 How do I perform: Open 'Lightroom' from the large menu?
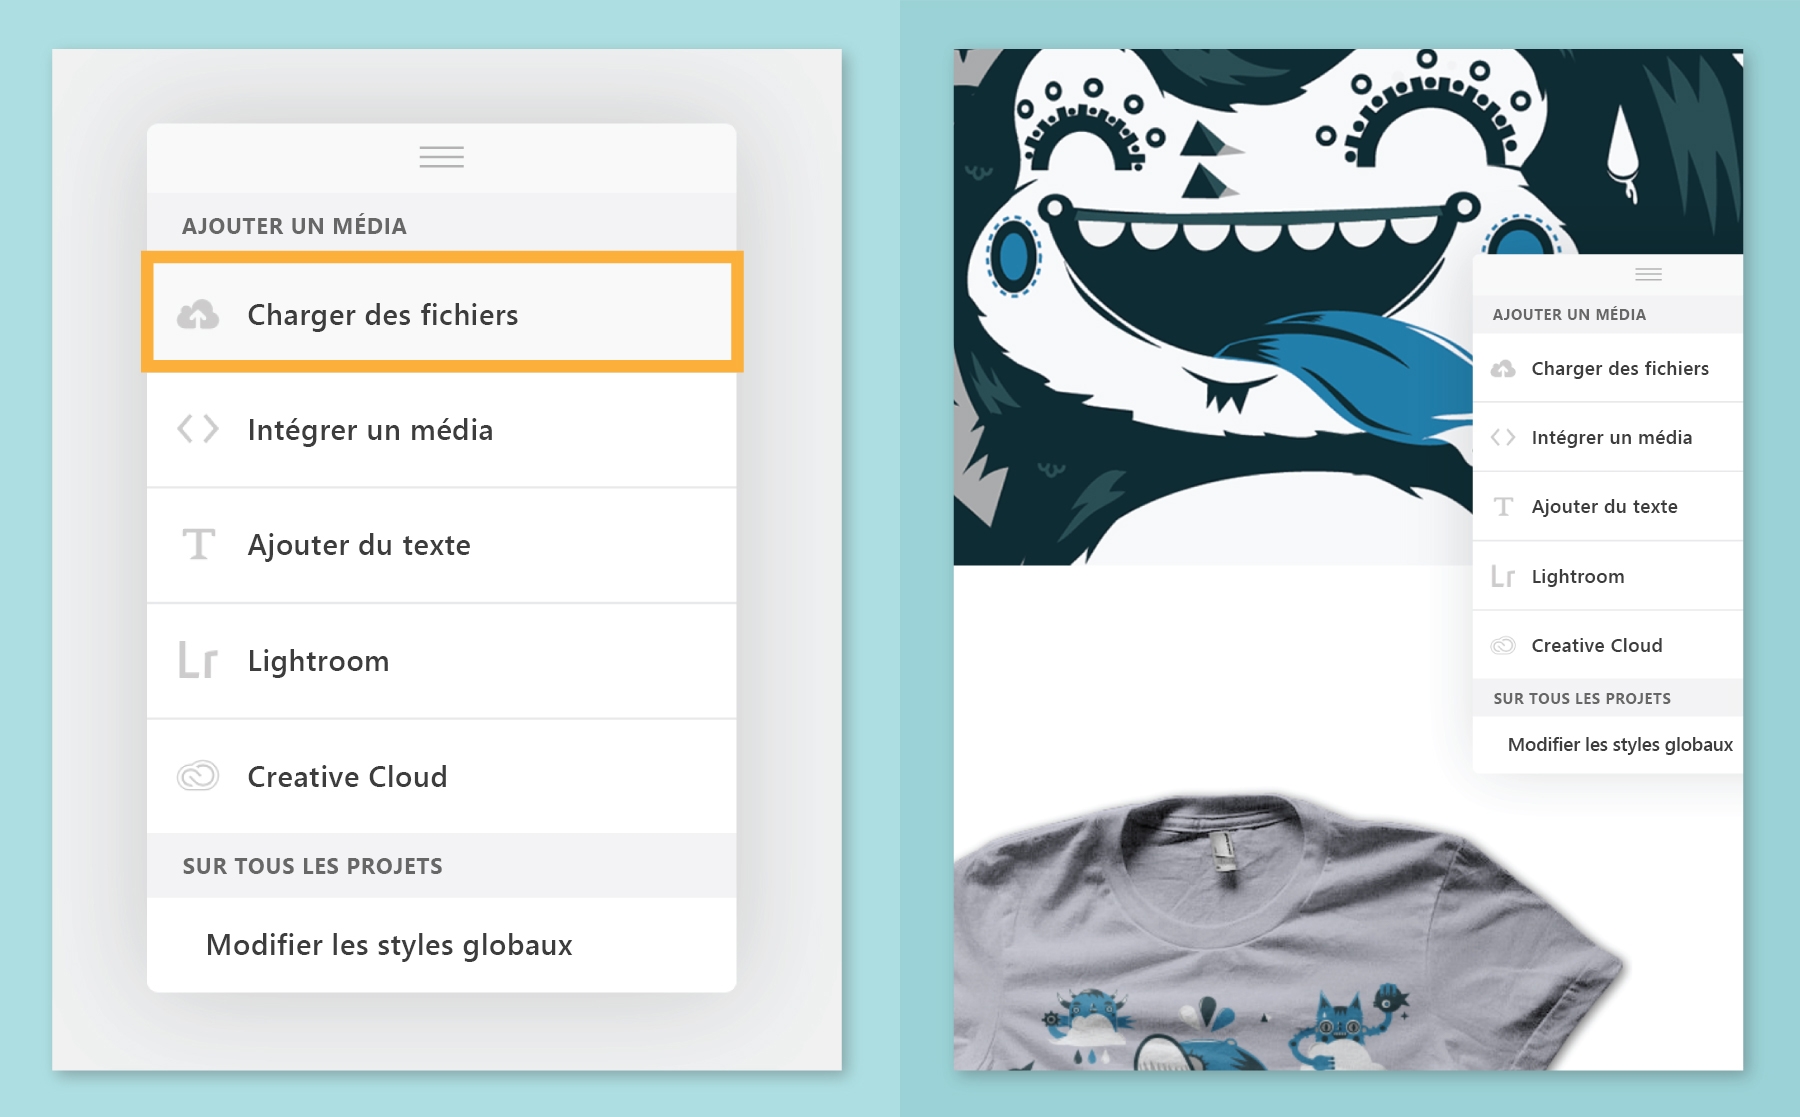442,661
